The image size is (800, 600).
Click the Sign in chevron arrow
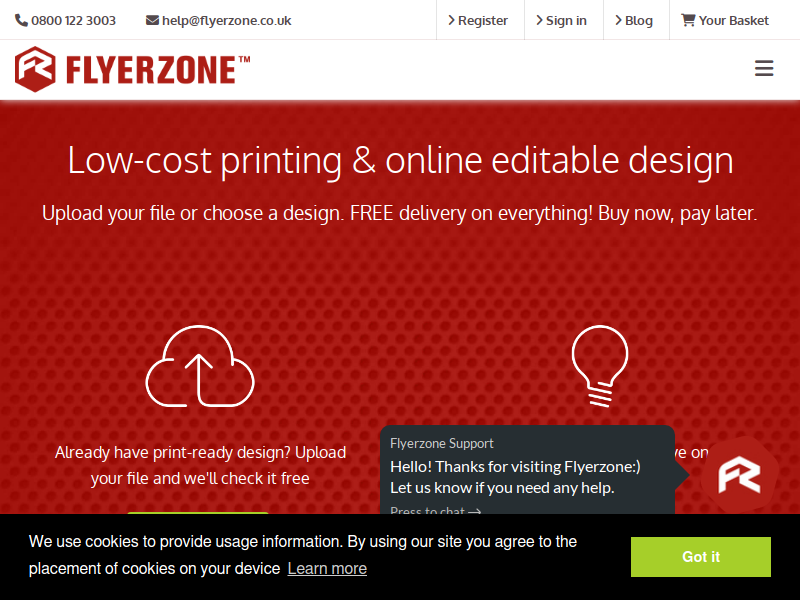[539, 20]
